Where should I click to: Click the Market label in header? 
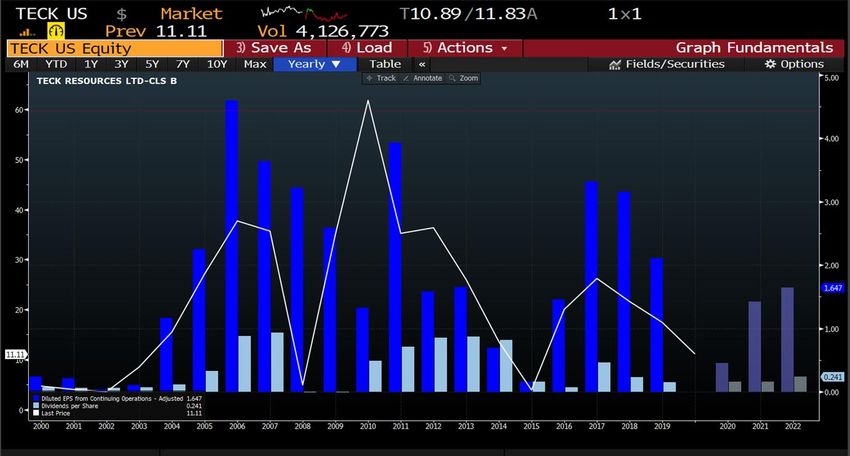click(x=191, y=14)
